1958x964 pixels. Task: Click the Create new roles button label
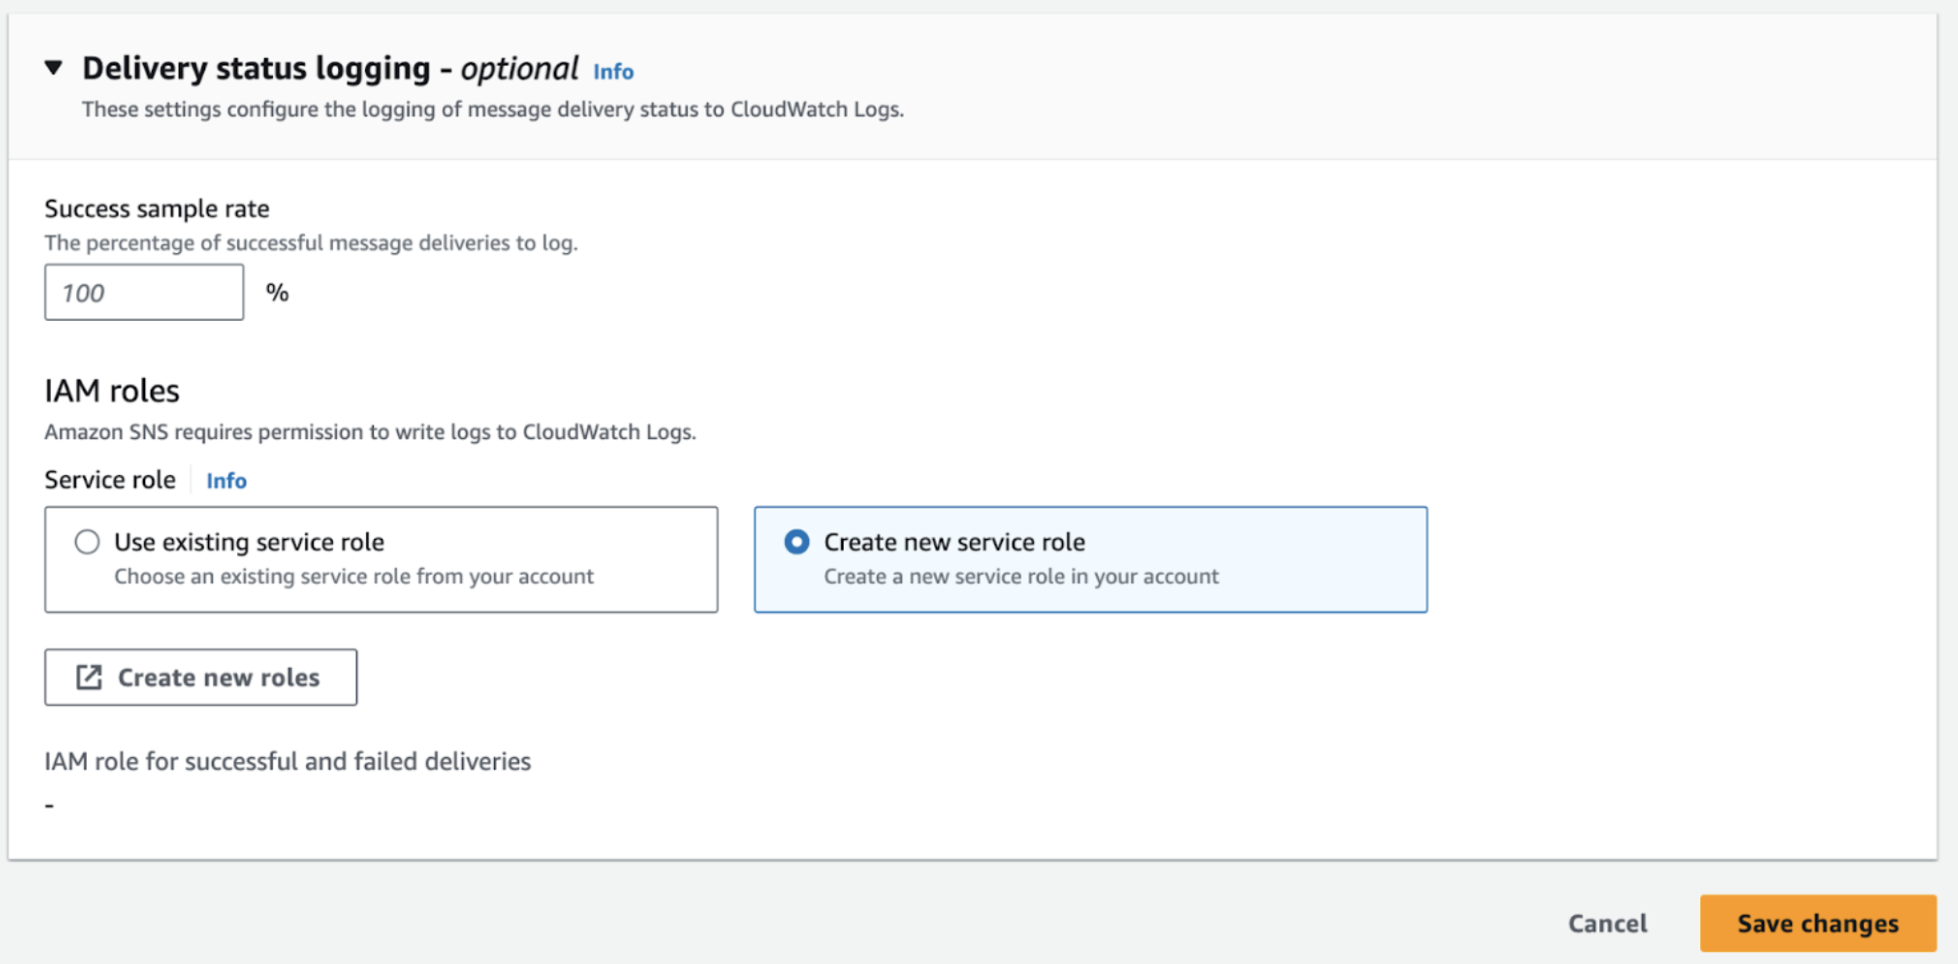[219, 678]
